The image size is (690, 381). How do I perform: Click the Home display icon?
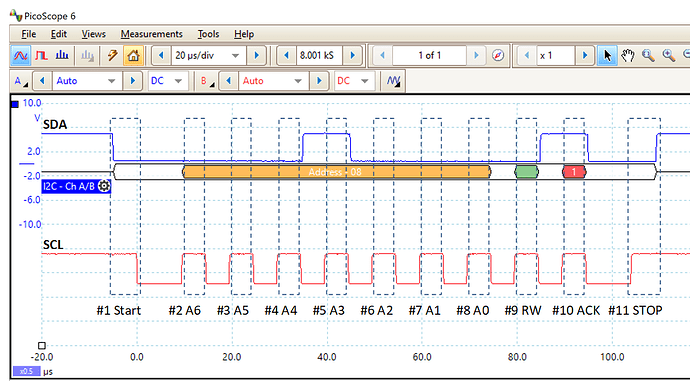[133, 55]
